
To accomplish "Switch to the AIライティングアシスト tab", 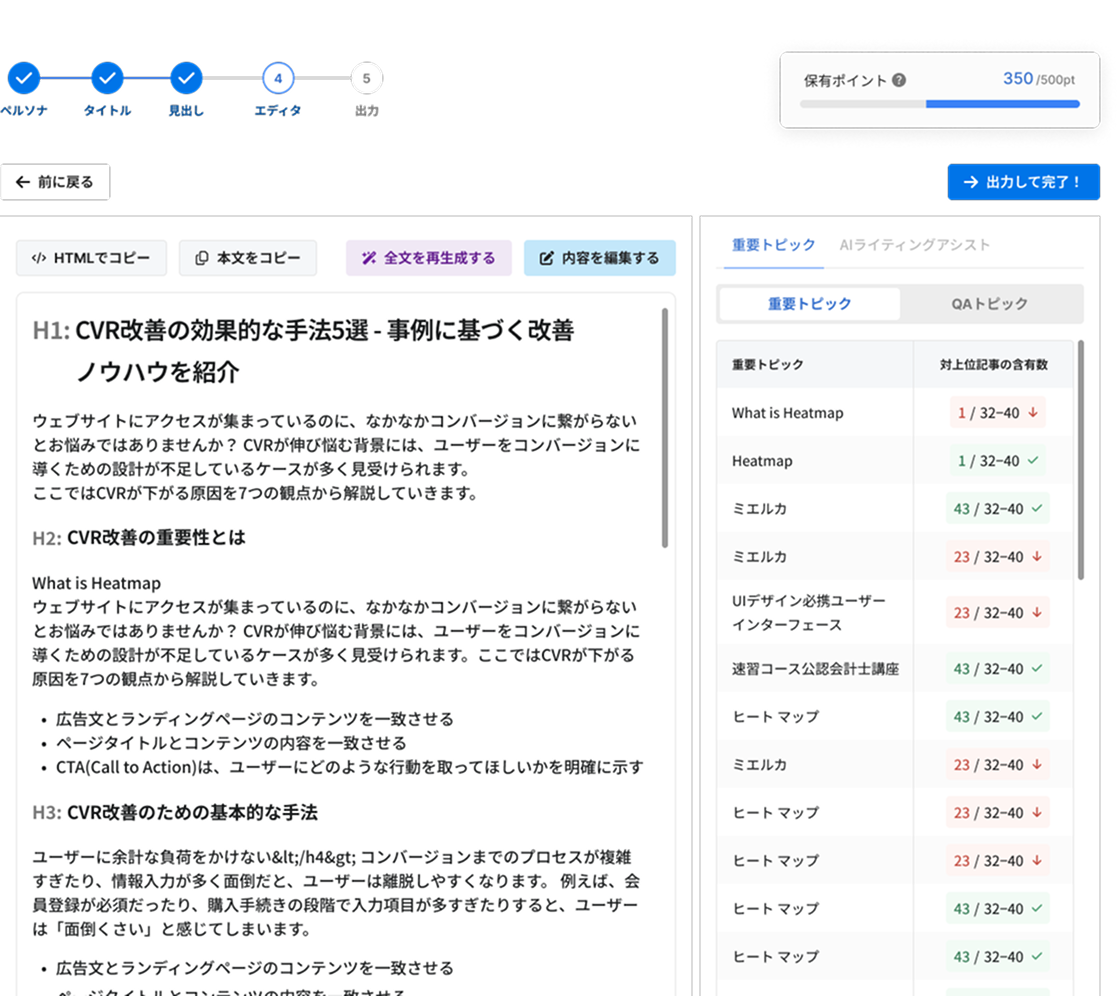I will click(915, 244).
